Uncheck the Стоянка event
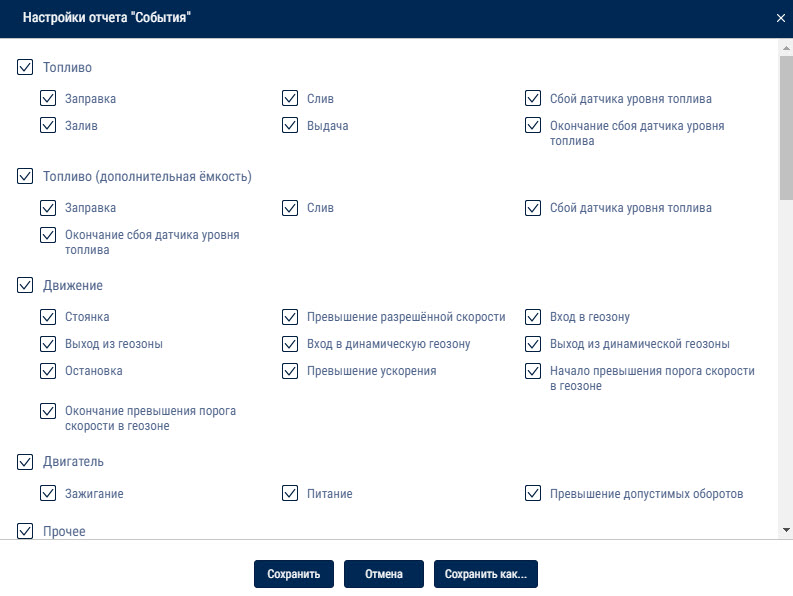 [48, 317]
